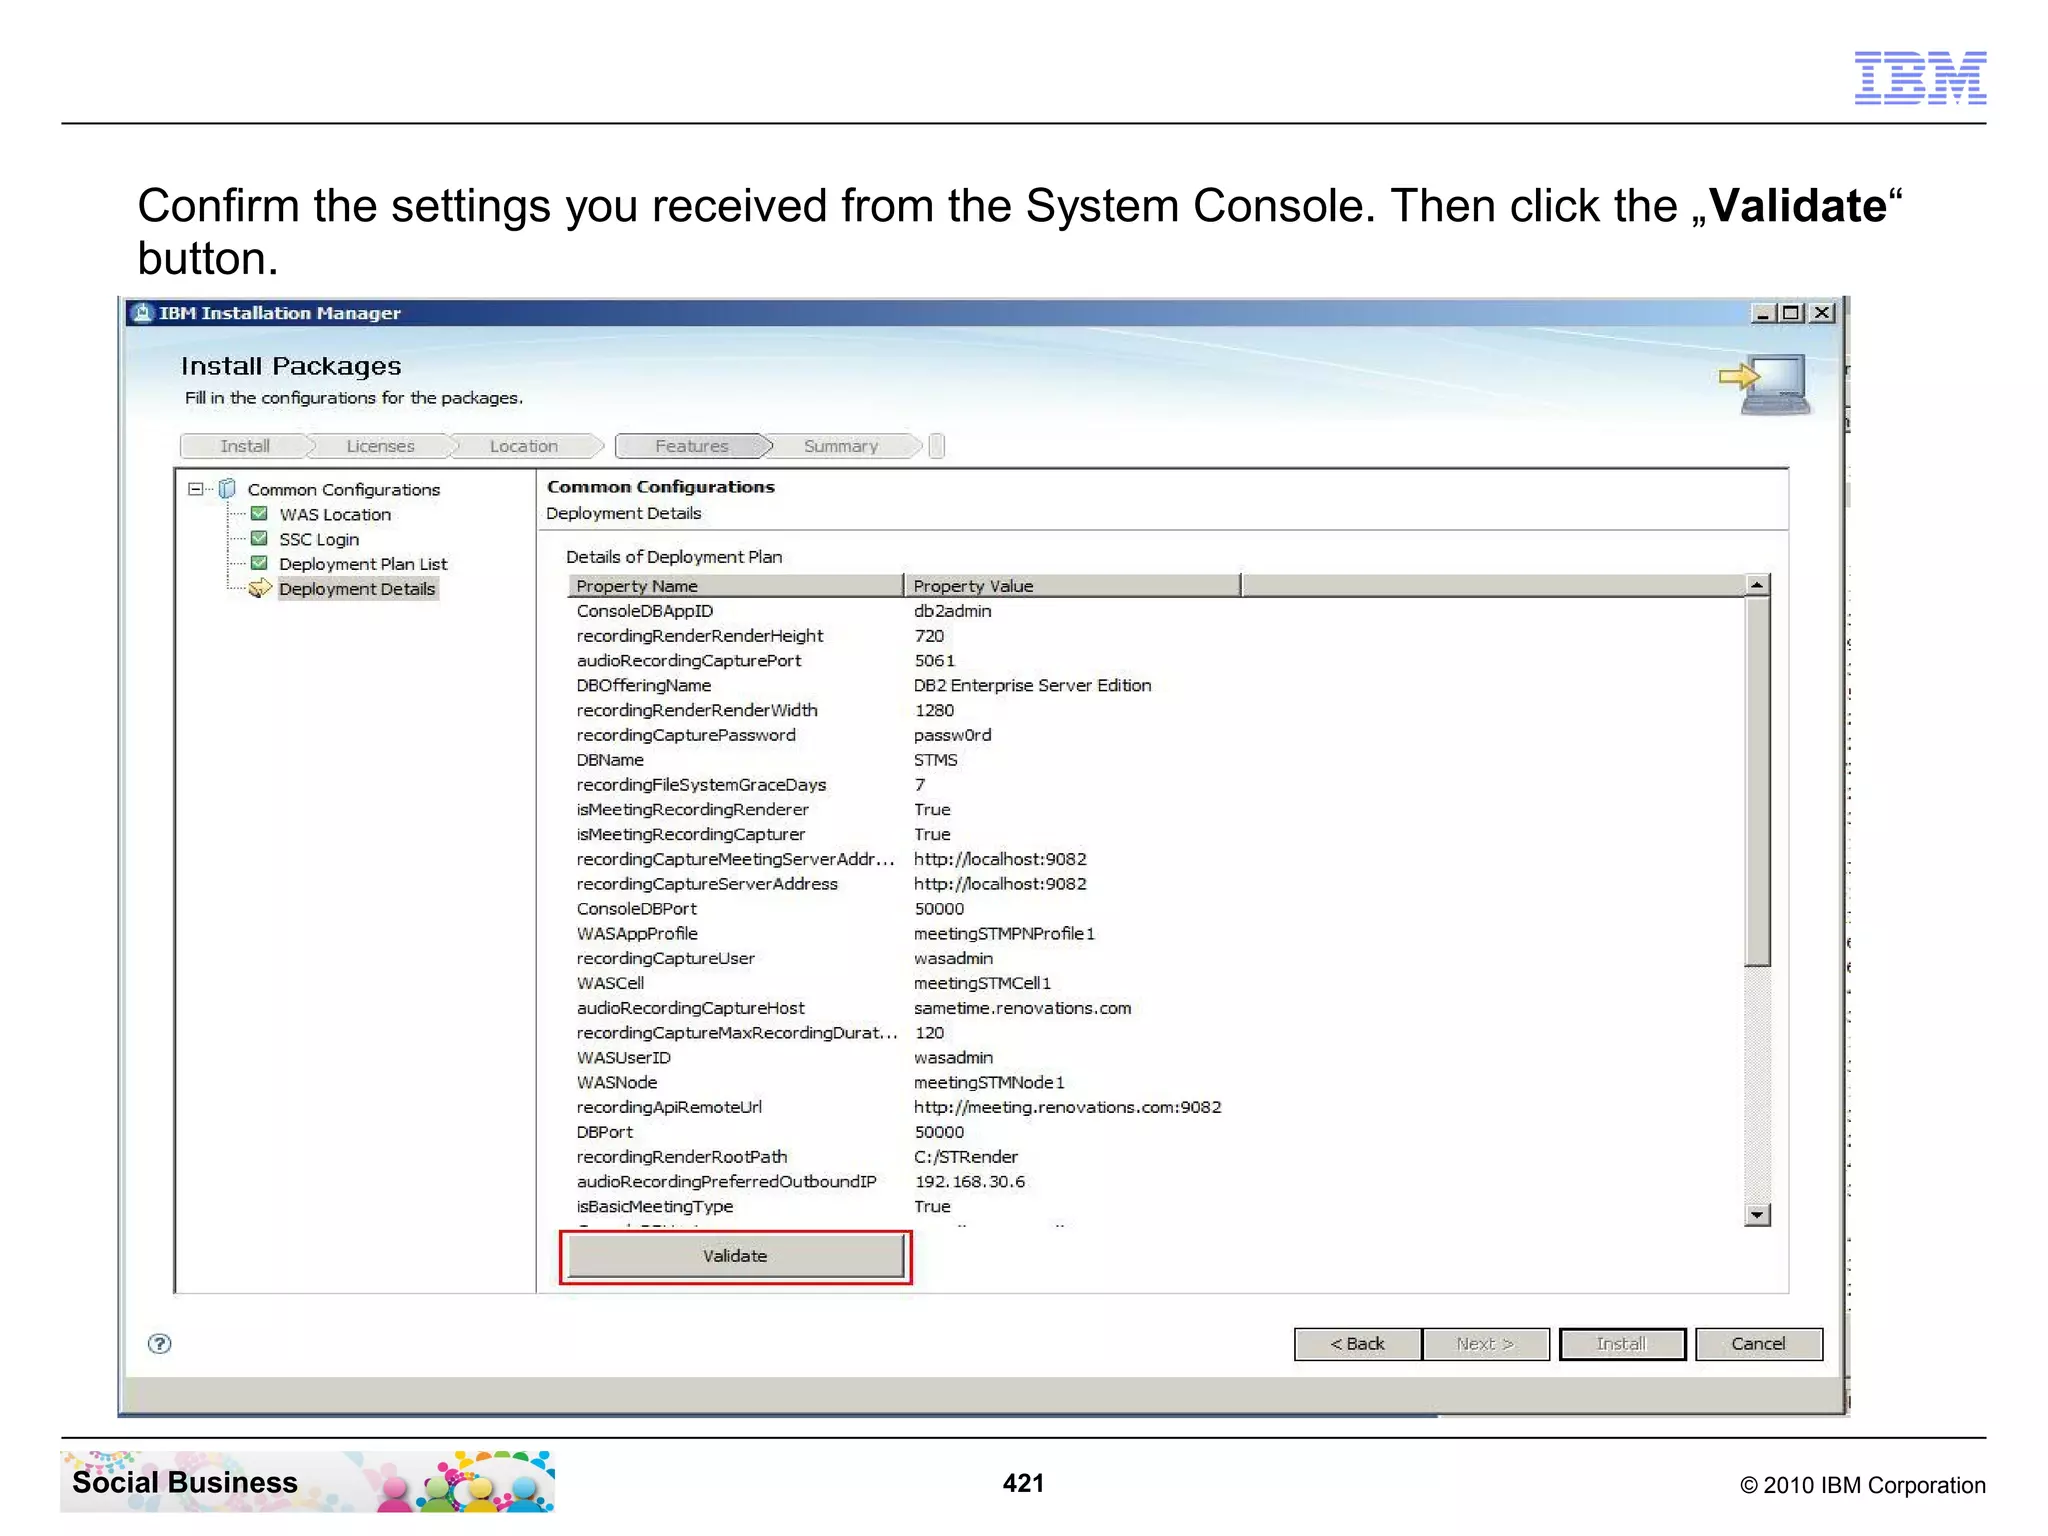Click the Deployment Plan List check icon
2048x1536 pixels.
(259, 563)
